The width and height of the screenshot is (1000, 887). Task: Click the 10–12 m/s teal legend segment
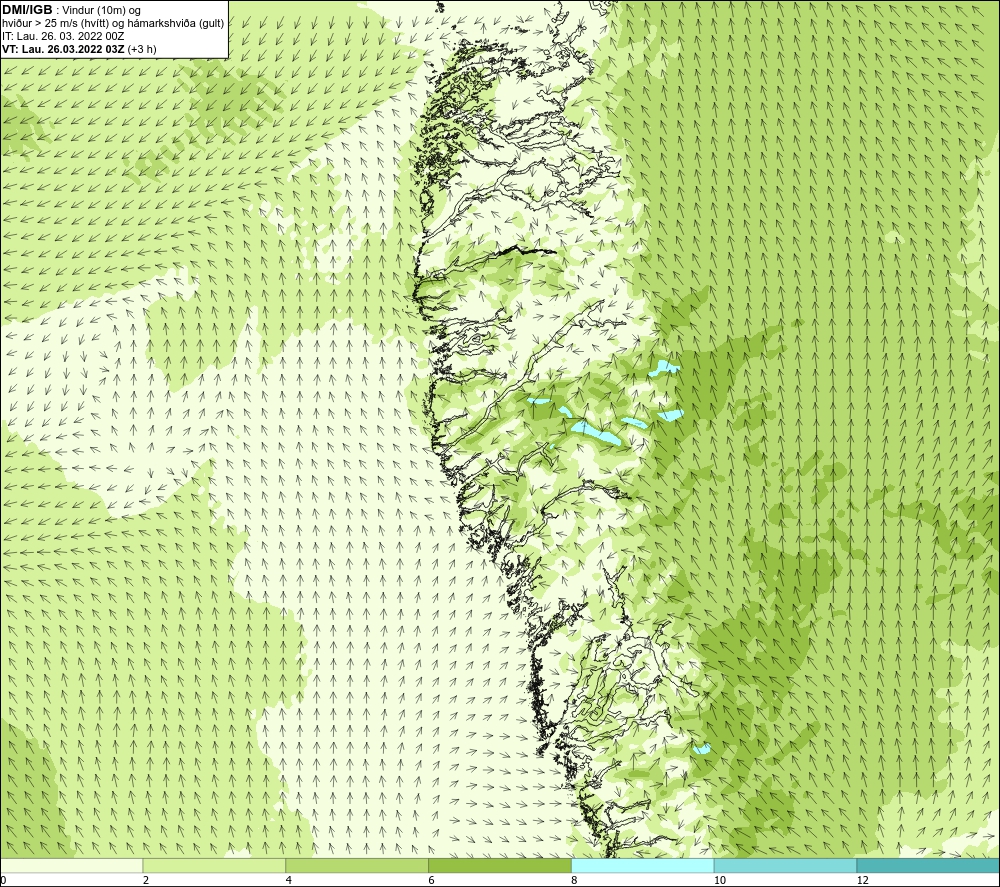[x=786, y=865]
